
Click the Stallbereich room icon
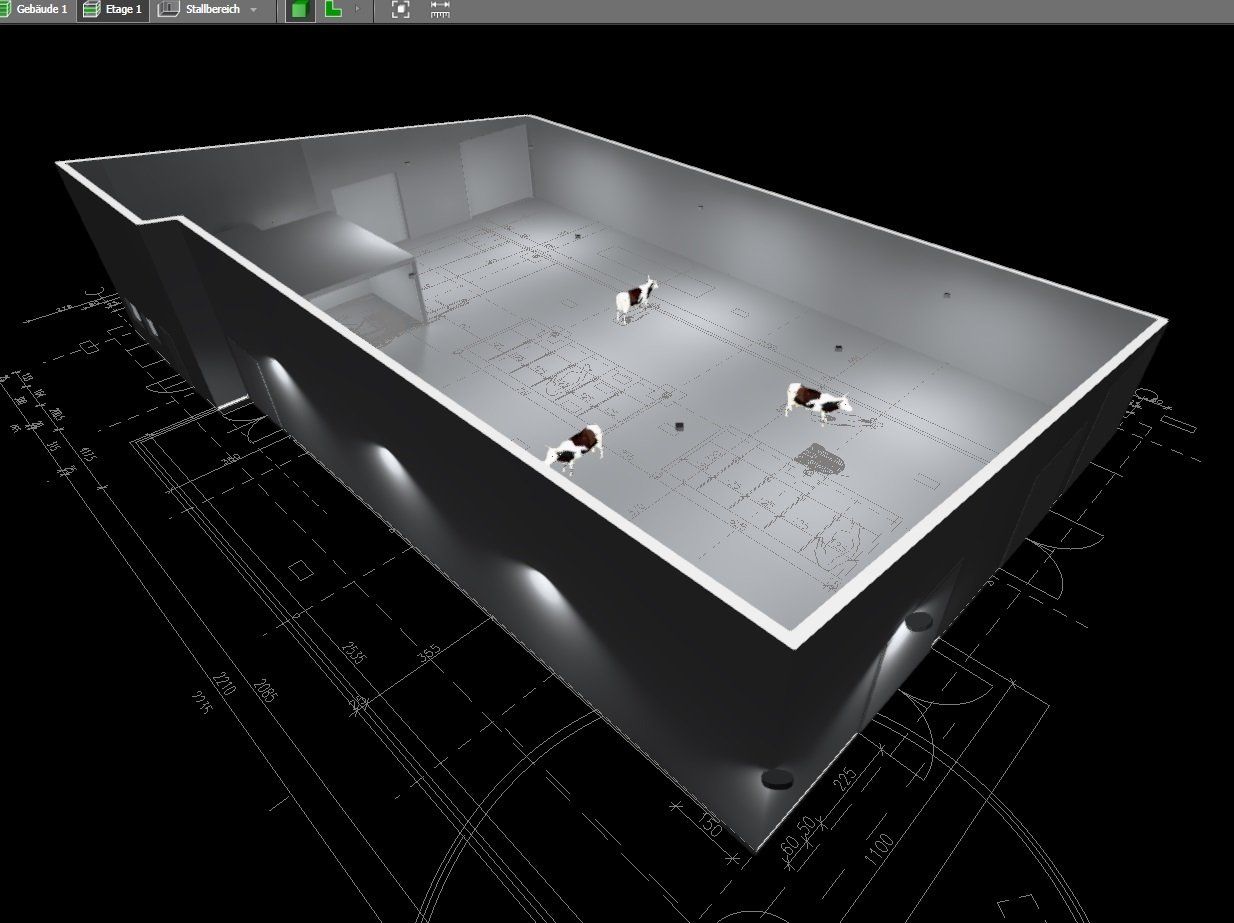(x=169, y=10)
